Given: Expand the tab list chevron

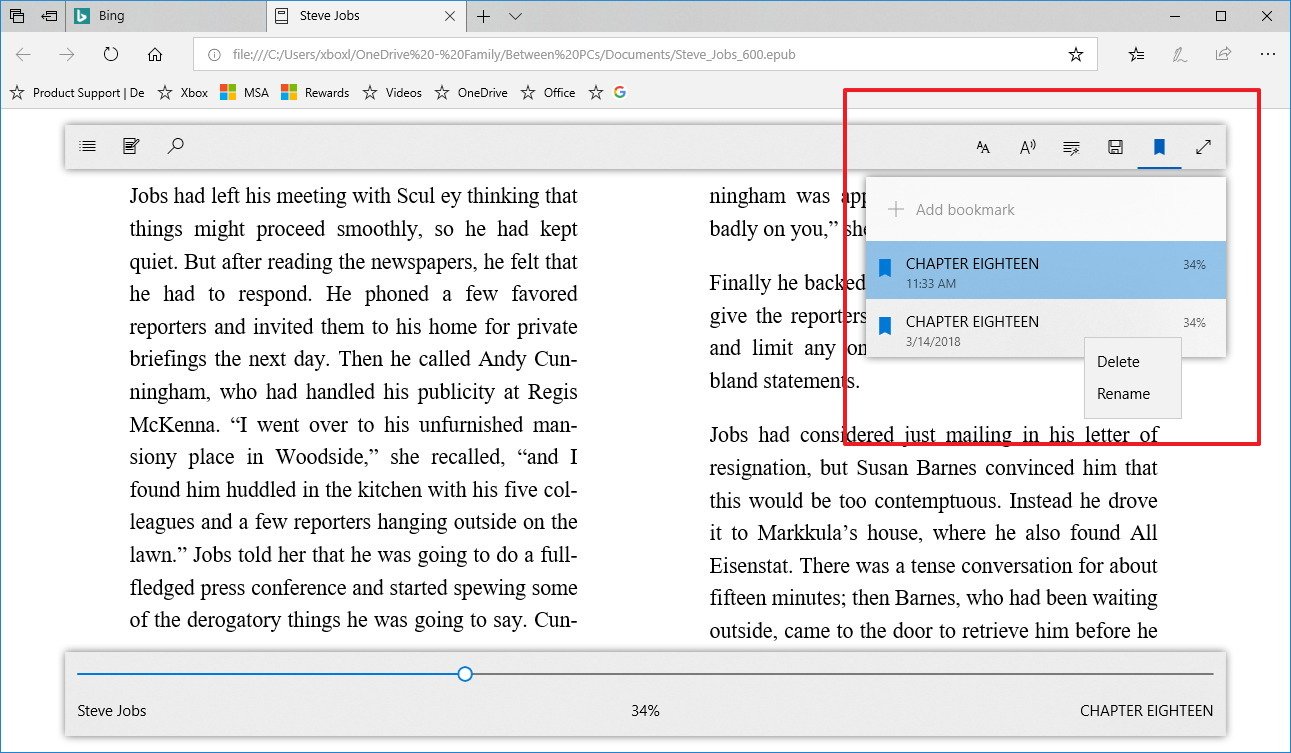Looking at the screenshot, I should pyautogui.click(x=515, y=16).
